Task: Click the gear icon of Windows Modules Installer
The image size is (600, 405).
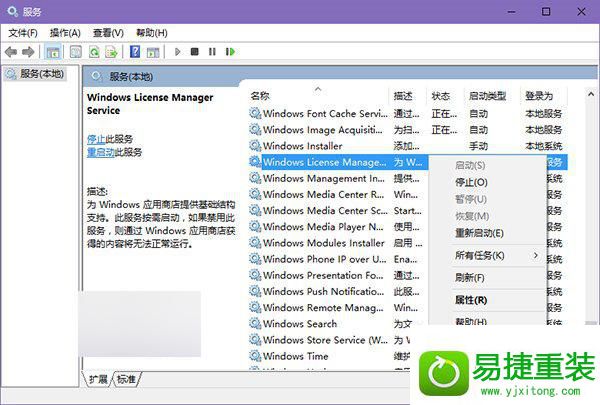Action: click(x=255, y=243)
